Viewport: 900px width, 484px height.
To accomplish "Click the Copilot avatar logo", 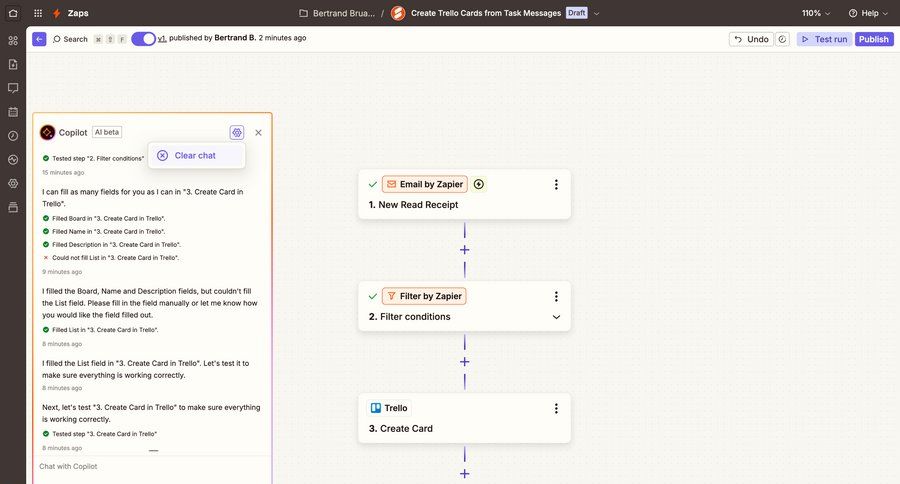I will (x=48, y=133).
